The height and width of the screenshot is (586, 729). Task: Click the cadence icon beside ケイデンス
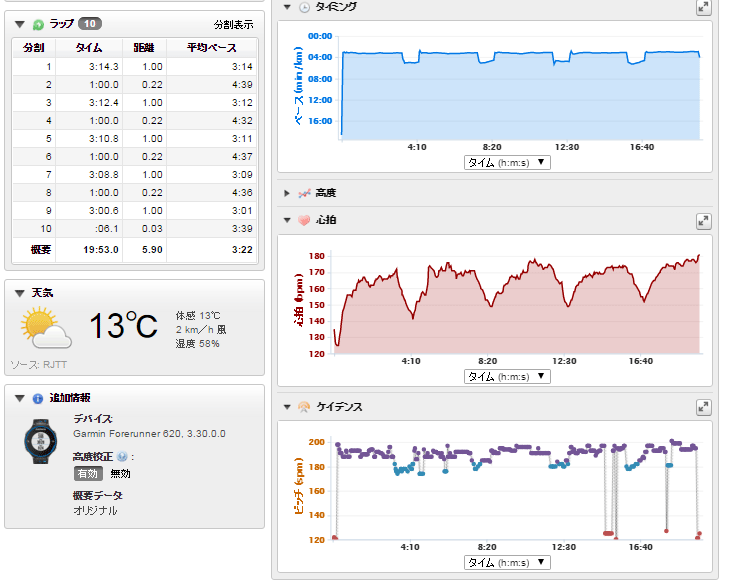pyautogui.click(x=304, y=407)
